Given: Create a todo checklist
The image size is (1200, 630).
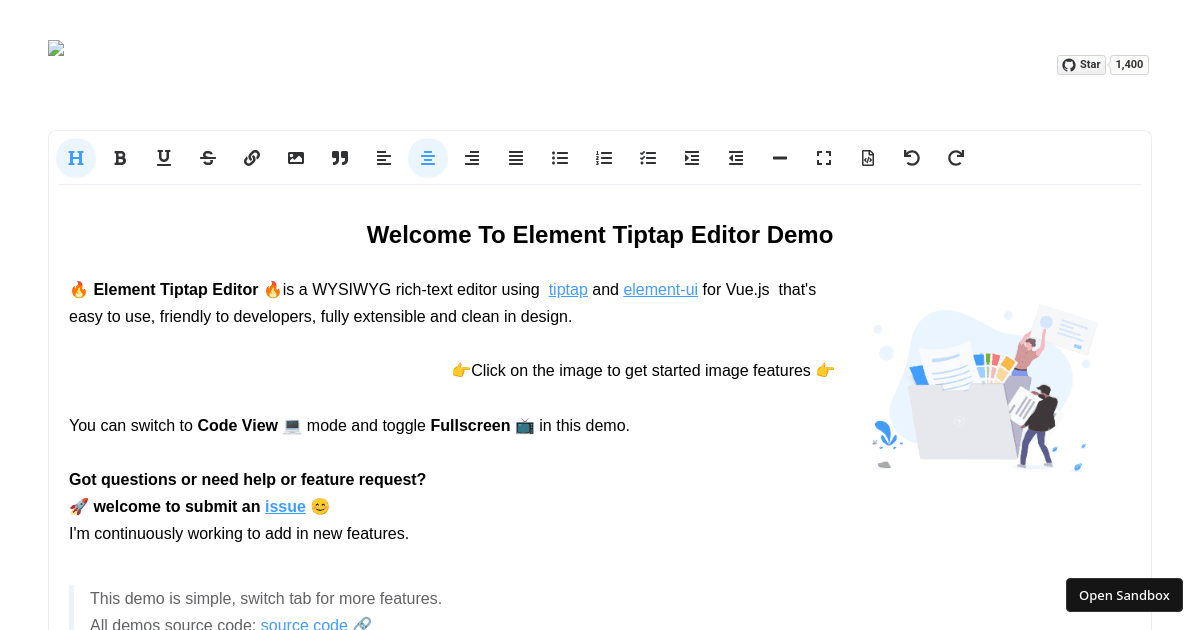Looking at the screenshot, I should (648, 158).
